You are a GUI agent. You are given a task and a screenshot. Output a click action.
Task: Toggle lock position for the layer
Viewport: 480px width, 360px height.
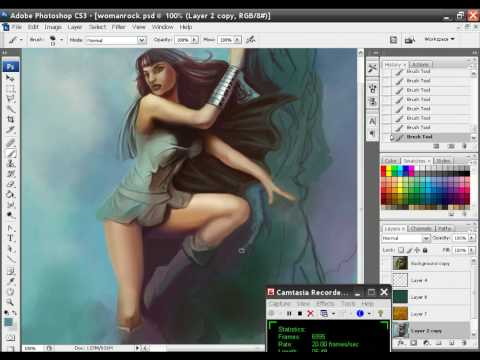pyautogui.click(x=417, y=250)
